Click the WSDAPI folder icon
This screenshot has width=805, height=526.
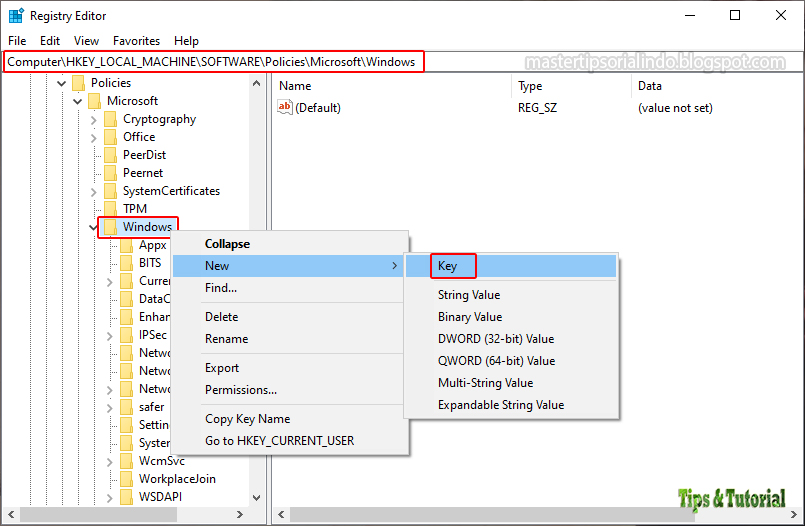tap(126, 497)
